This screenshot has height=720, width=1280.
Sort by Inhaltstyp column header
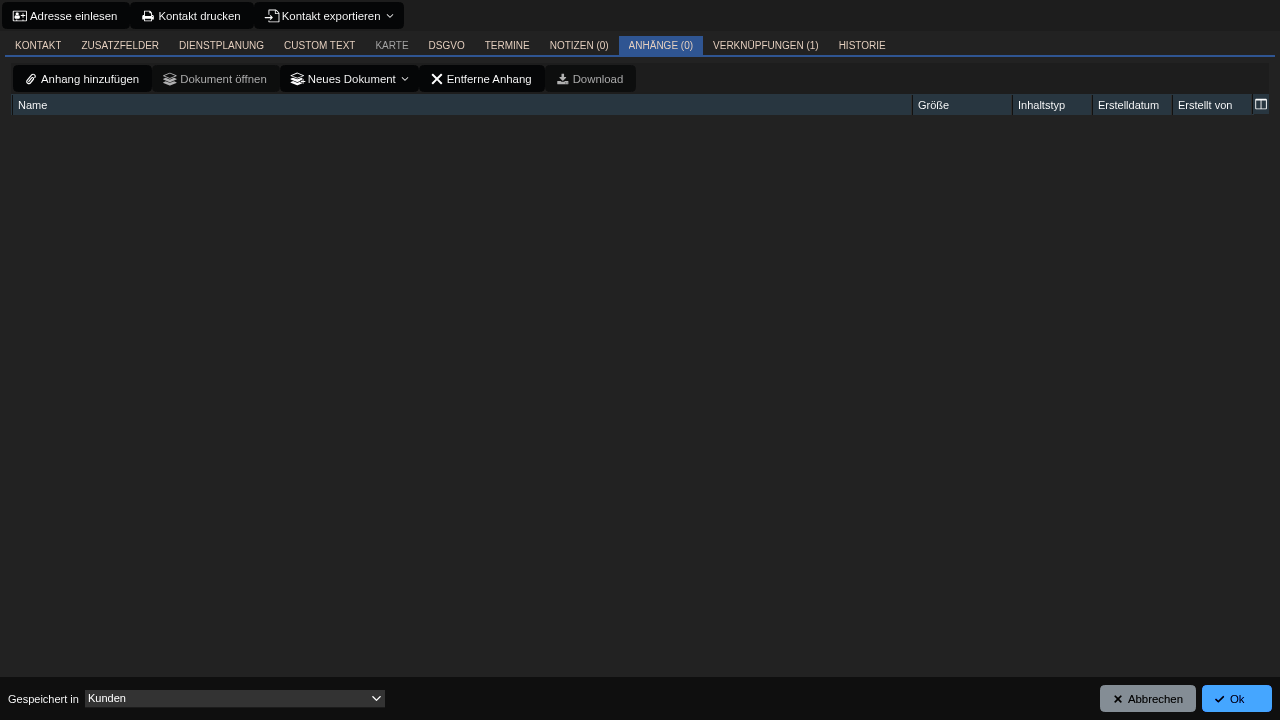[1052, 105]
